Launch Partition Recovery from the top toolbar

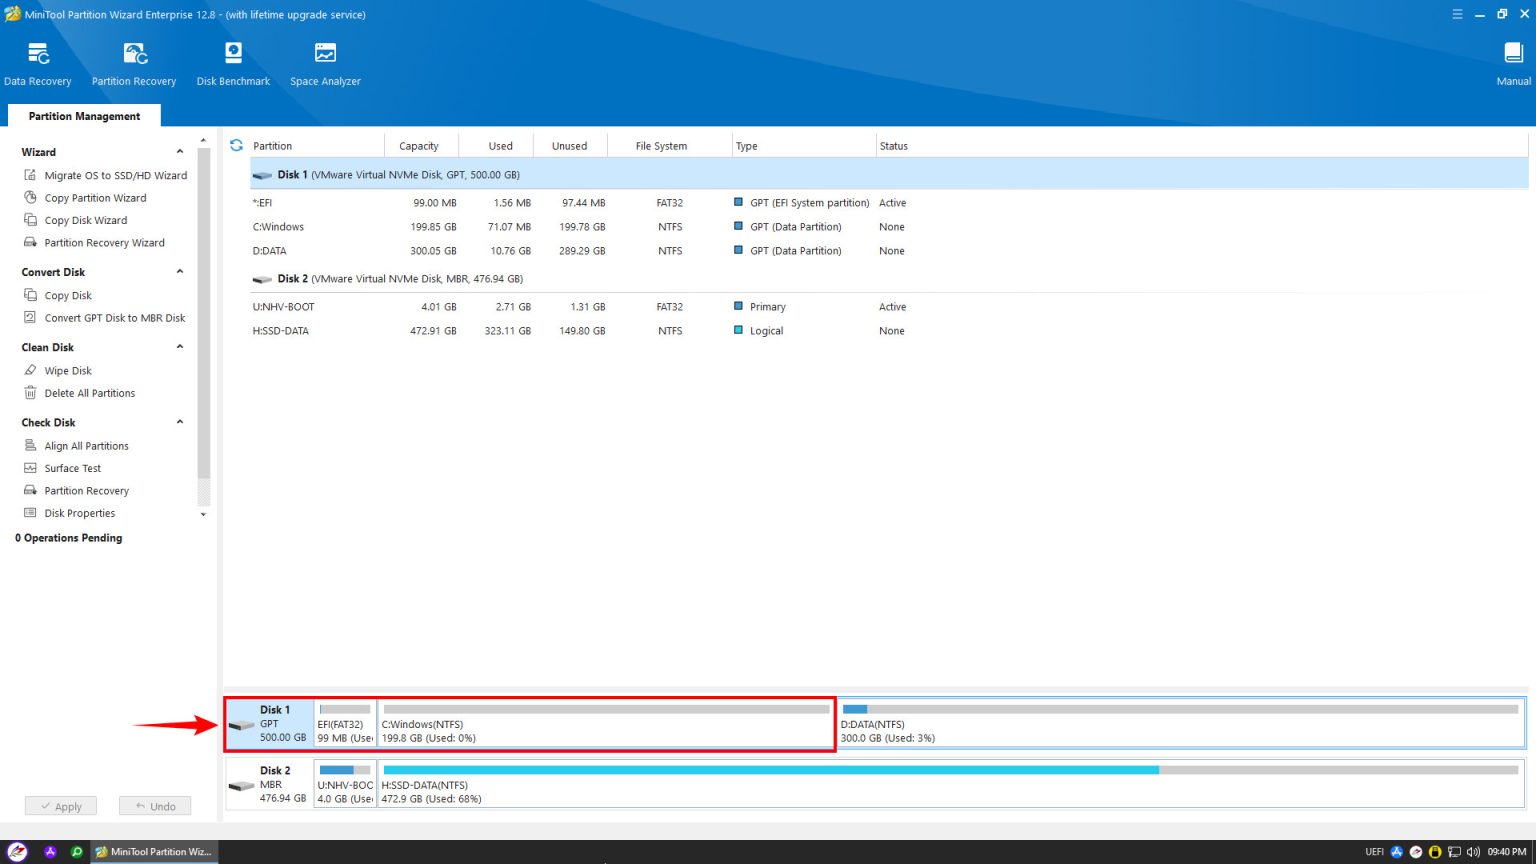[x=133, y=62]
